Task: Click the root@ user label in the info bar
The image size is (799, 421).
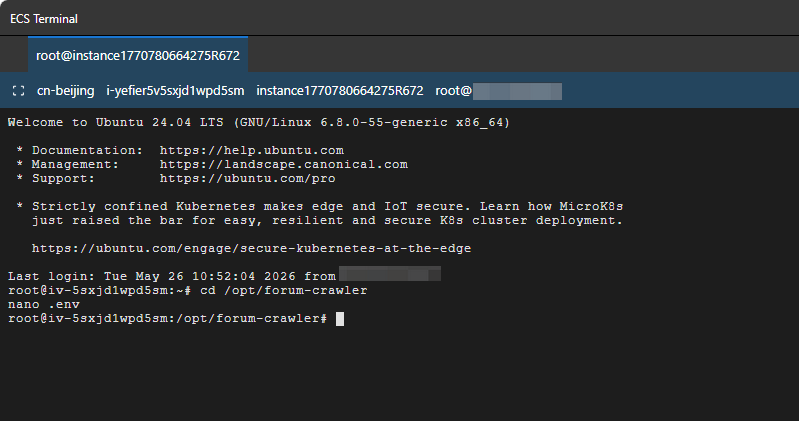Action: coord(454,91)
